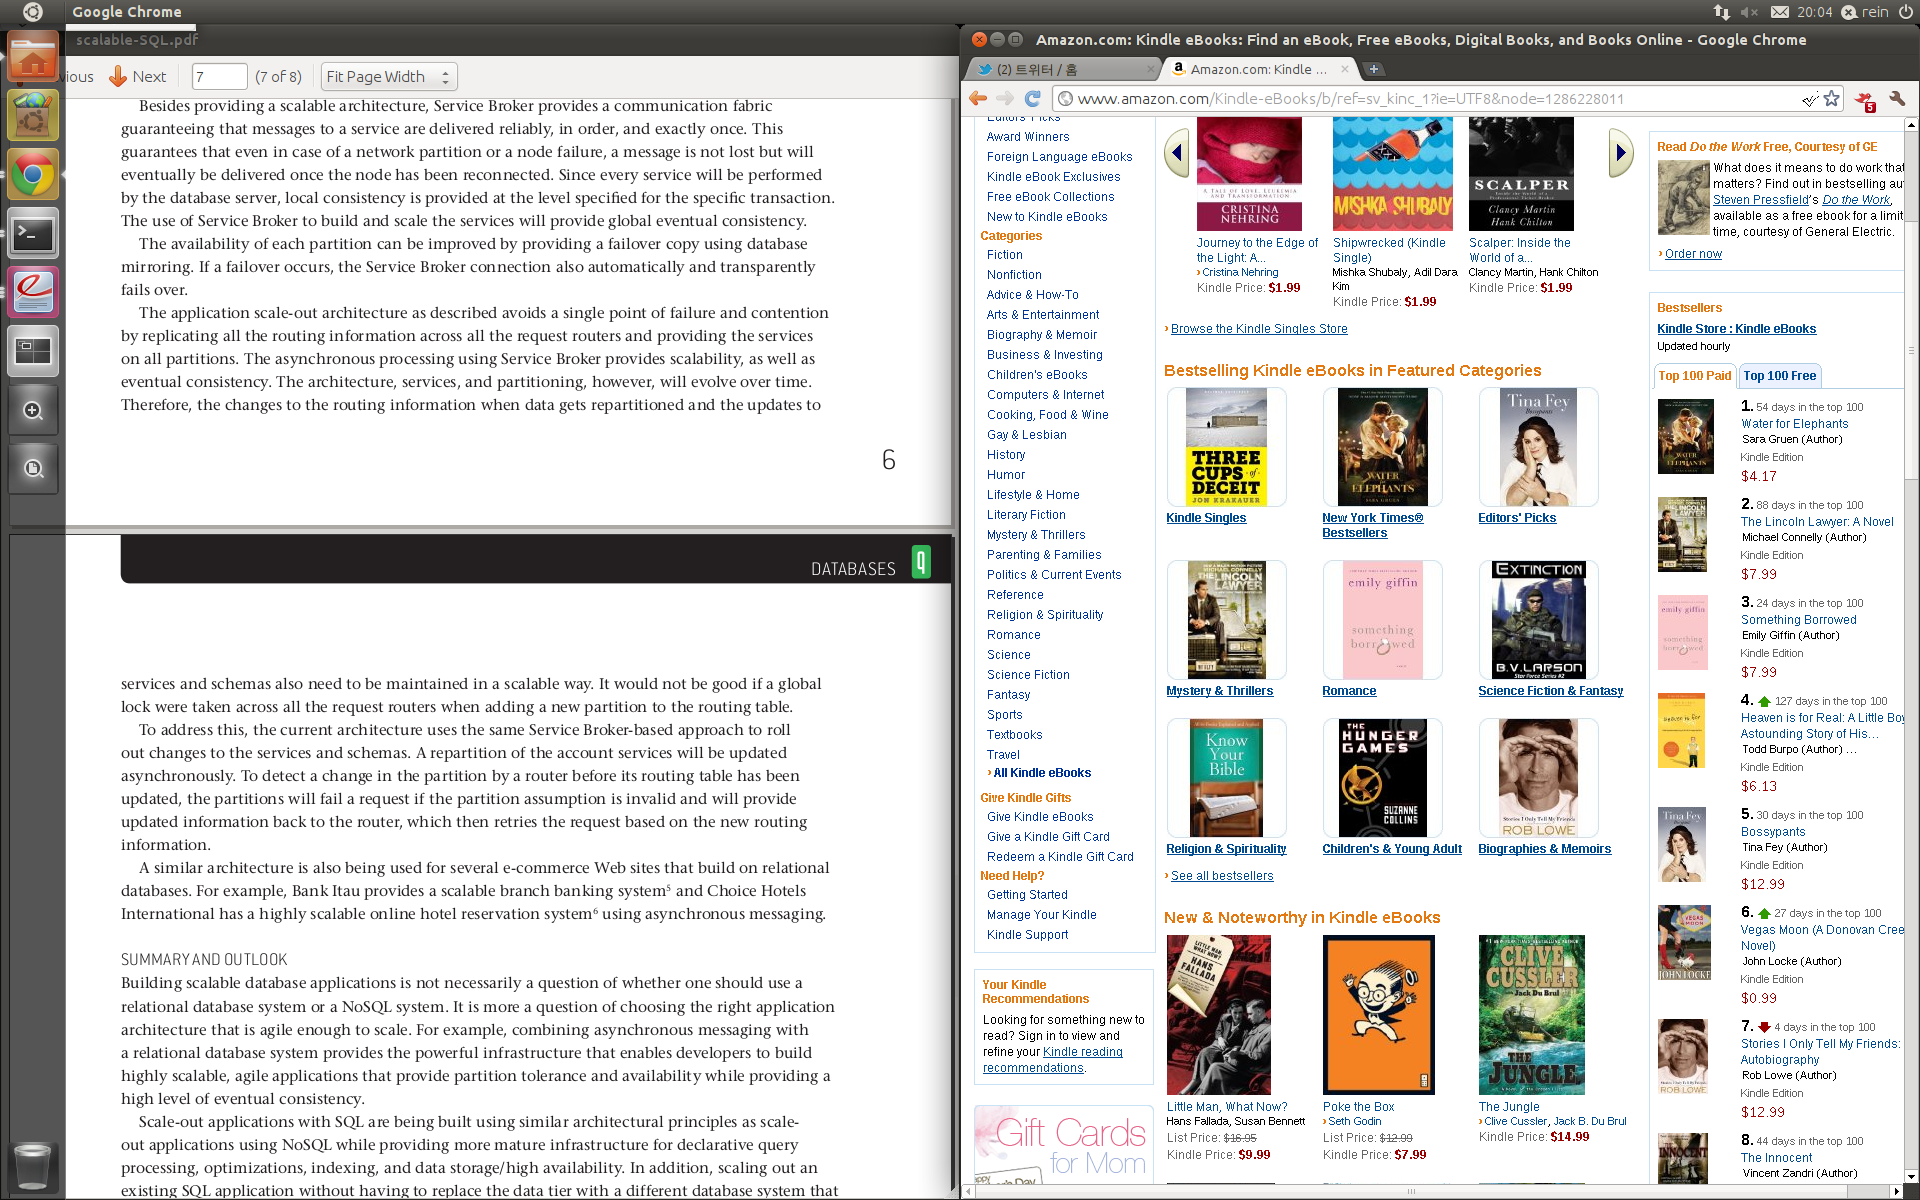
Task: Click The Lincoln Lawyer bestseller title
Action: [x=1817, y=522]
